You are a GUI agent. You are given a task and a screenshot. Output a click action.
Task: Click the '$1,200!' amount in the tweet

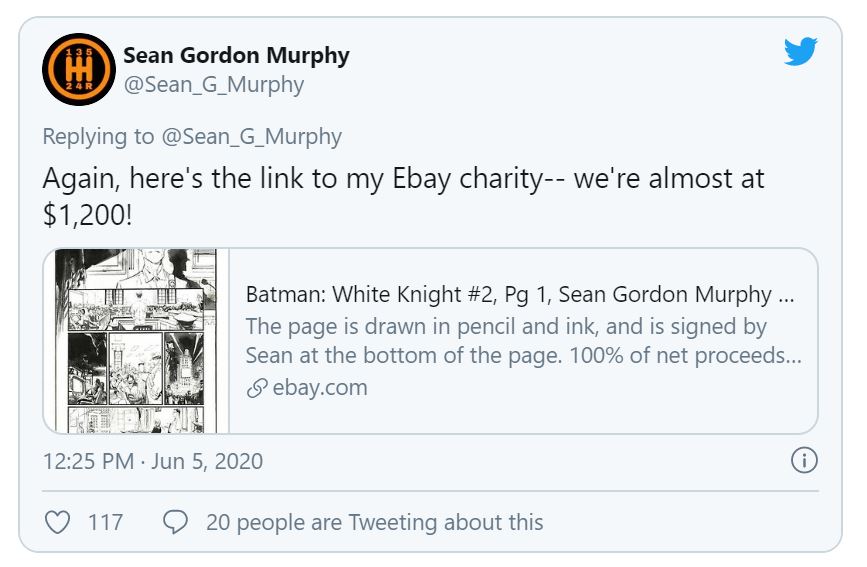pyautogui.click(x=87, y=214)
